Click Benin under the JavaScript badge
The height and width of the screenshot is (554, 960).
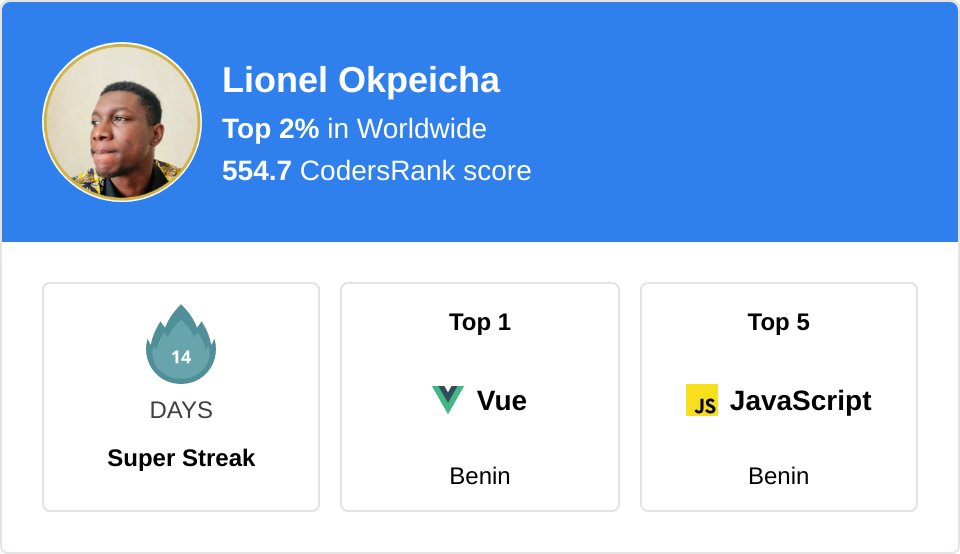pos(779,476)
